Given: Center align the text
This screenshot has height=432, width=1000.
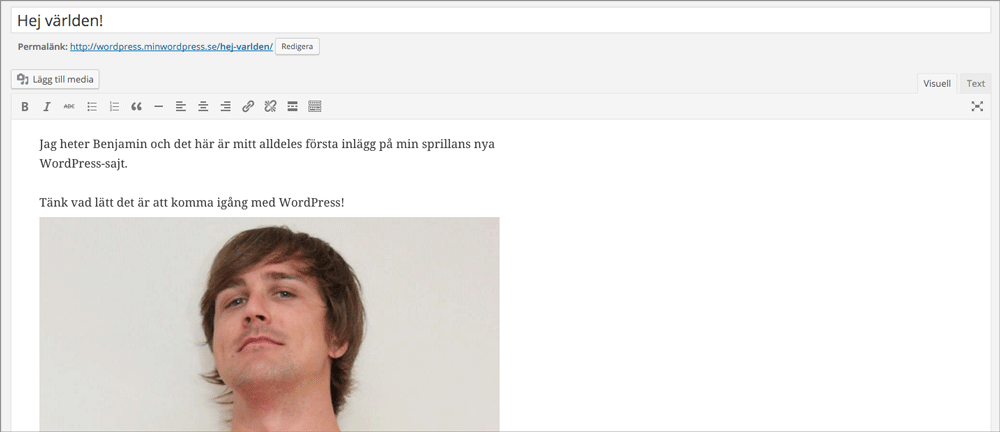Looking at the screenshot, I should pyautogui.click(x=203, y=107).
